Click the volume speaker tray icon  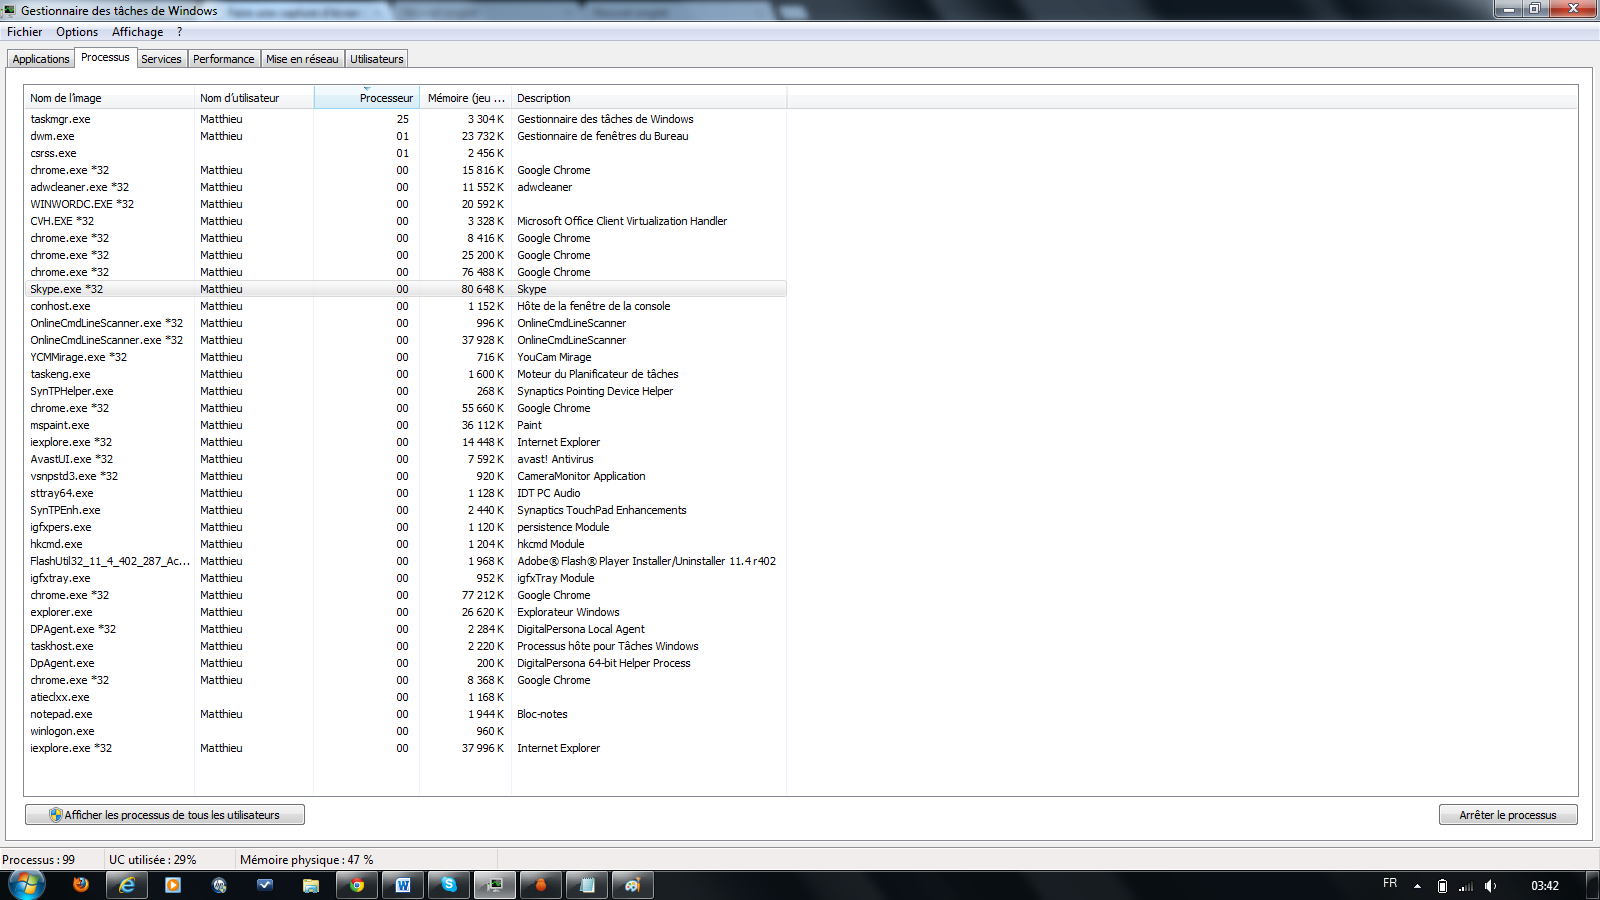tap(1490, 886)
